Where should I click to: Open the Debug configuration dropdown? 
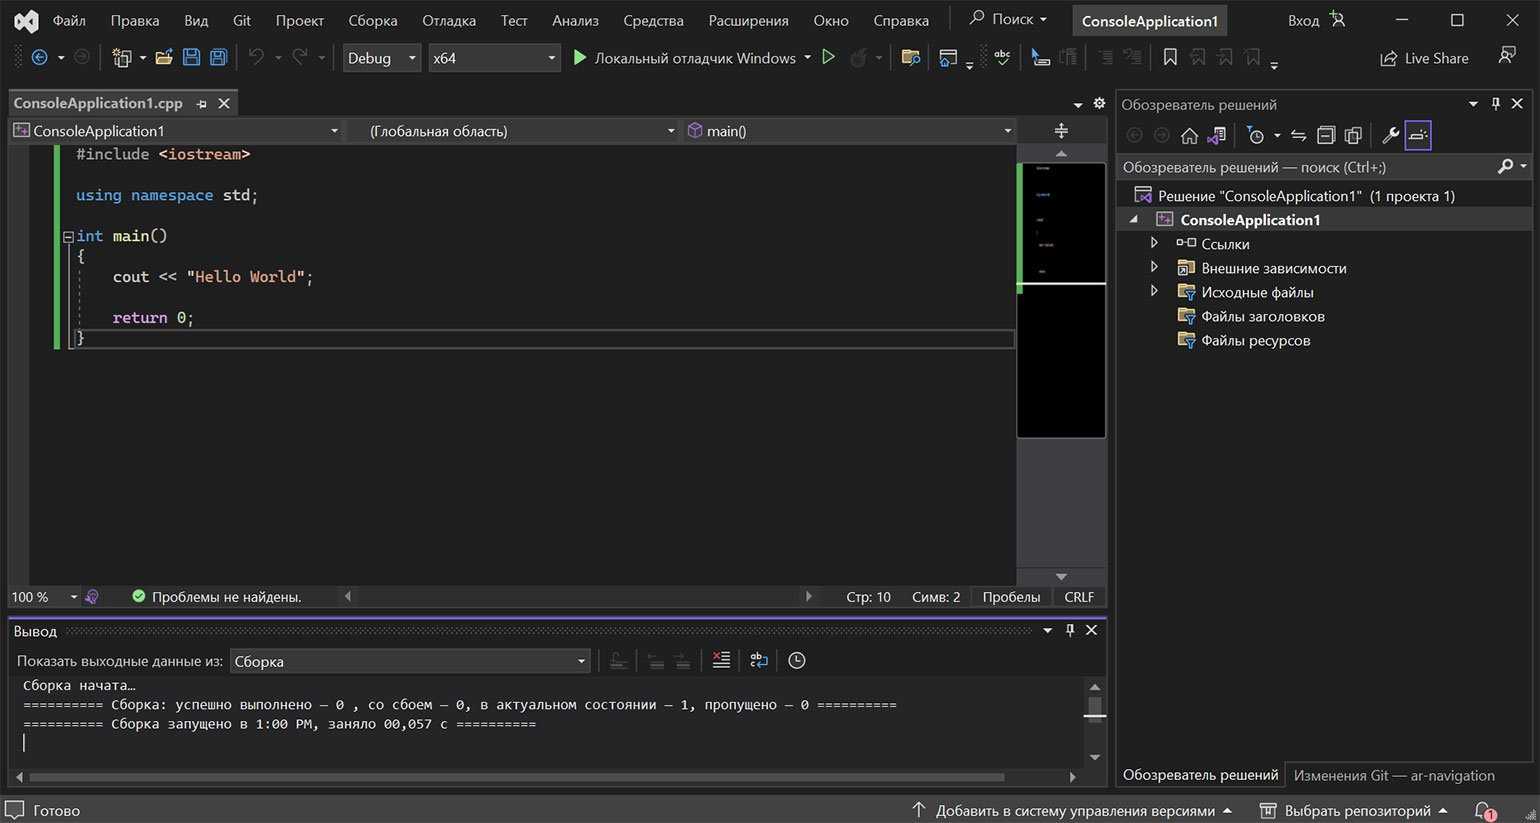[x=381, y=58]
